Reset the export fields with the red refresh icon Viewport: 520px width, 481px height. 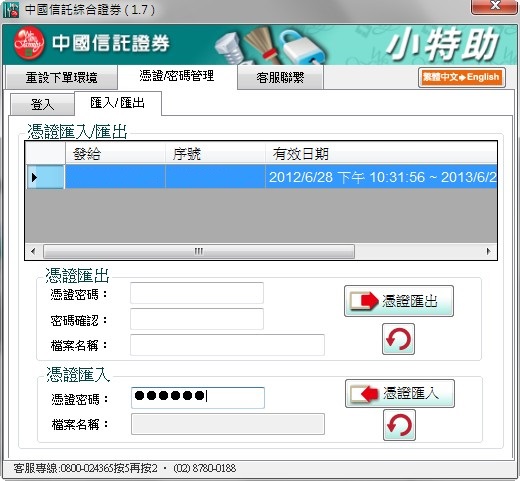click(x=398, y=339)
